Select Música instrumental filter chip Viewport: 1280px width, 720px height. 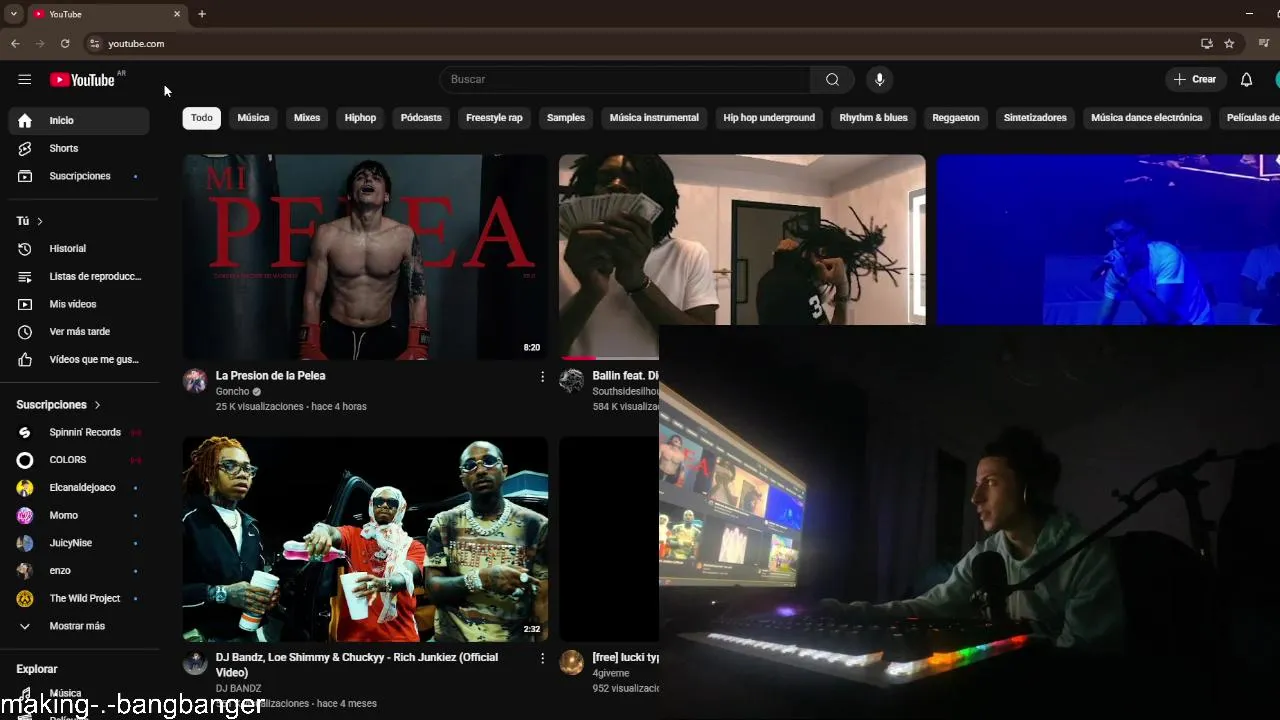654,118
